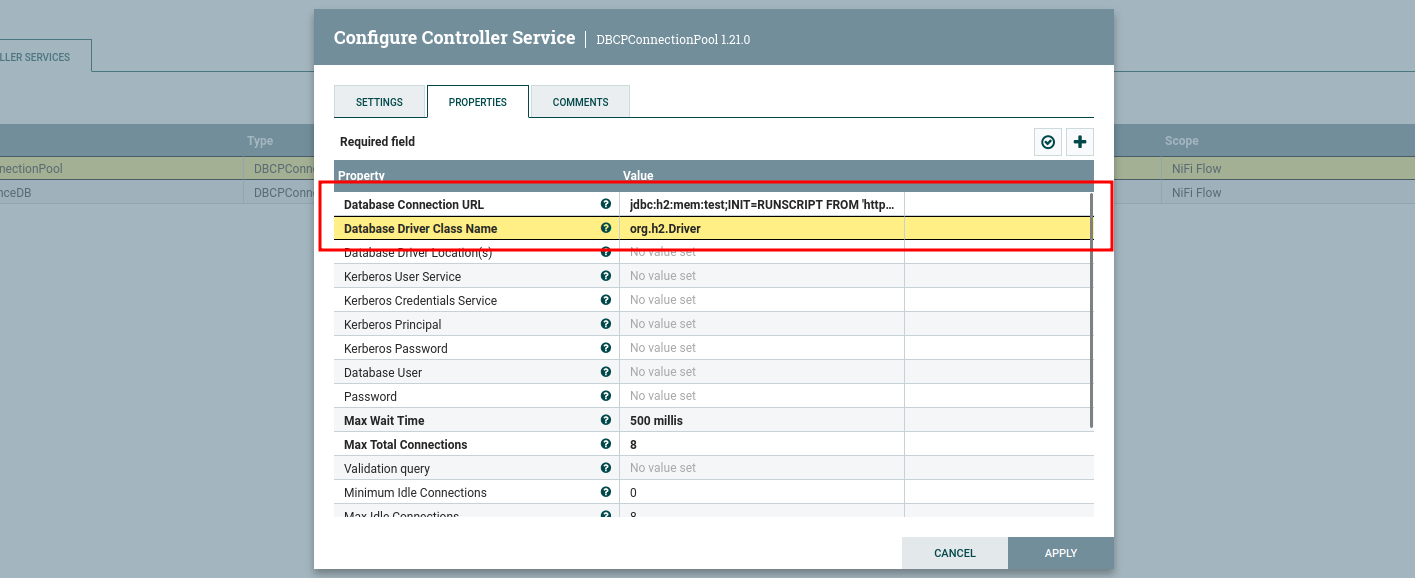Add a new property with plus icon
The height and width of the screenshot is (578, 1415).
[x=1080, y=142]
